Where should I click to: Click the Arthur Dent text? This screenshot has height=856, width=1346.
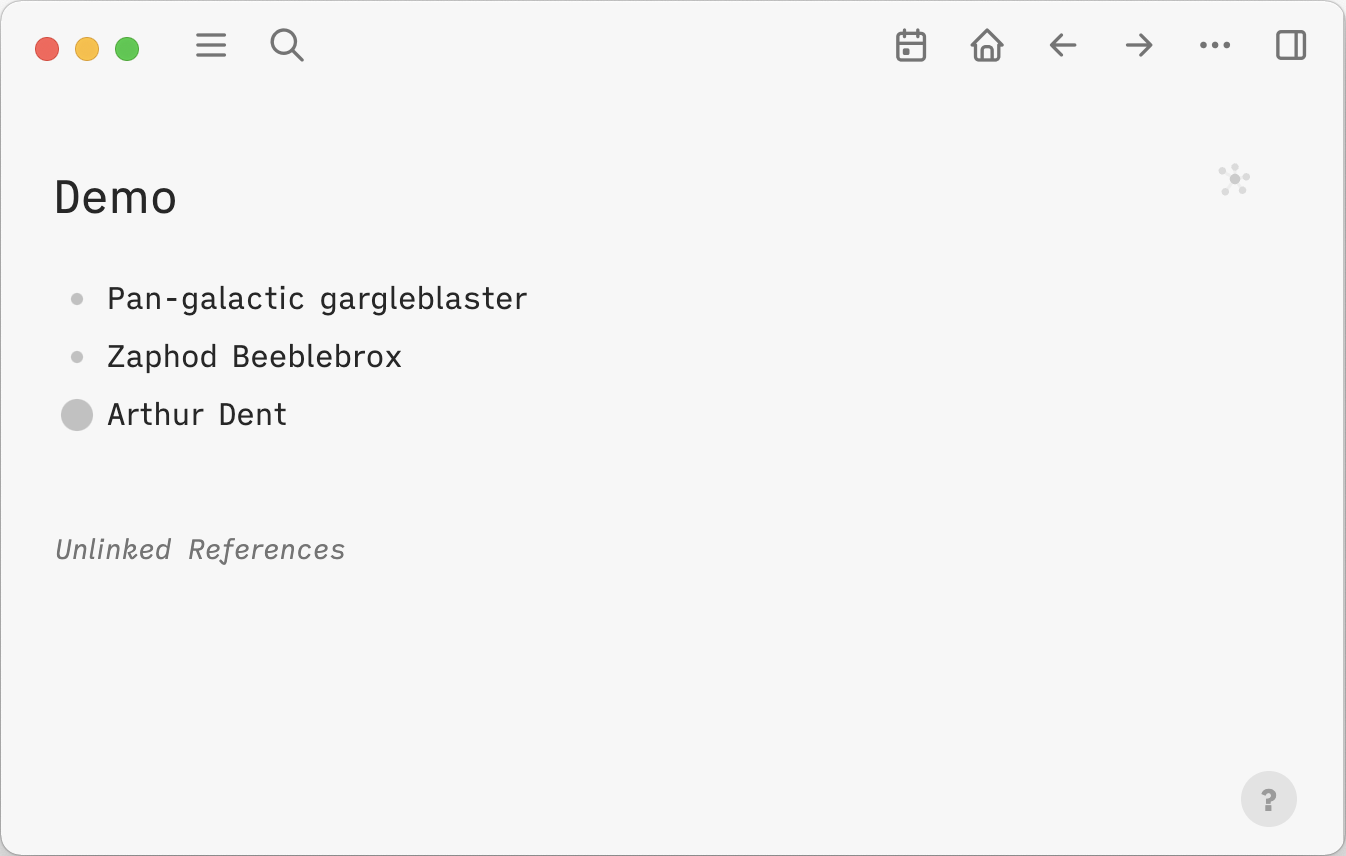197,414
